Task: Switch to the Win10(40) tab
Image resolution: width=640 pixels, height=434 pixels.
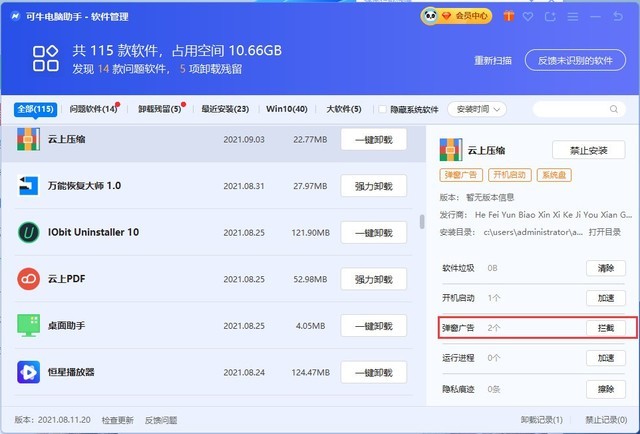Action: pos(287,109)
